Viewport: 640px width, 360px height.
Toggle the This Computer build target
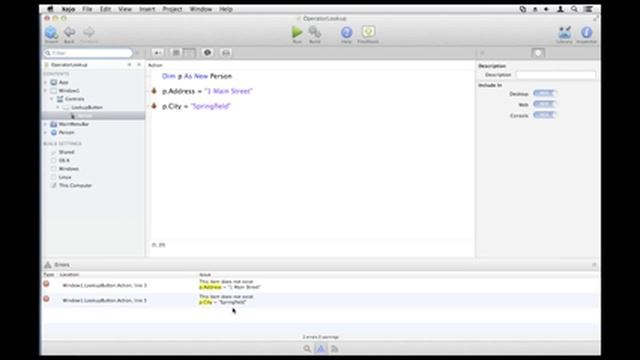point(53,185)
